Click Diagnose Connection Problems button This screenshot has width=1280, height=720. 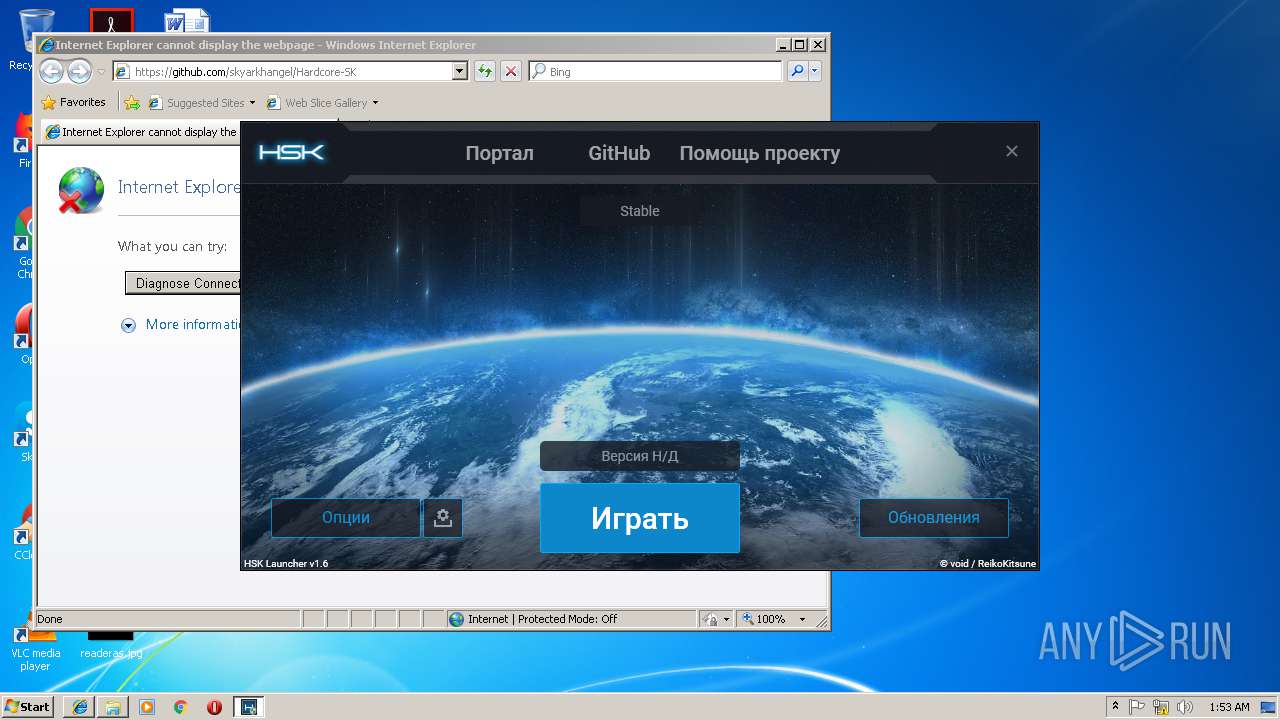click(183, 283)
